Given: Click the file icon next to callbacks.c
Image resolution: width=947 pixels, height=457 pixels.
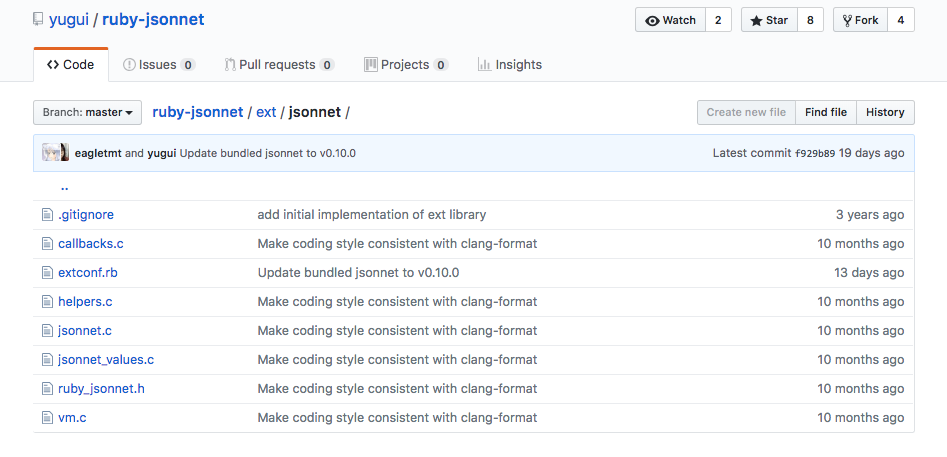Looking at the screenshot, I should 47,244.
